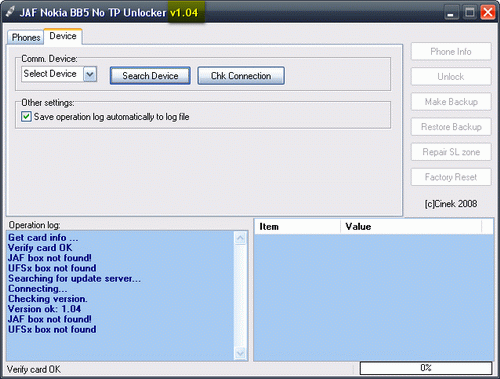Close the JAF Unlocker window
The image size is (500, 379).
488,13
